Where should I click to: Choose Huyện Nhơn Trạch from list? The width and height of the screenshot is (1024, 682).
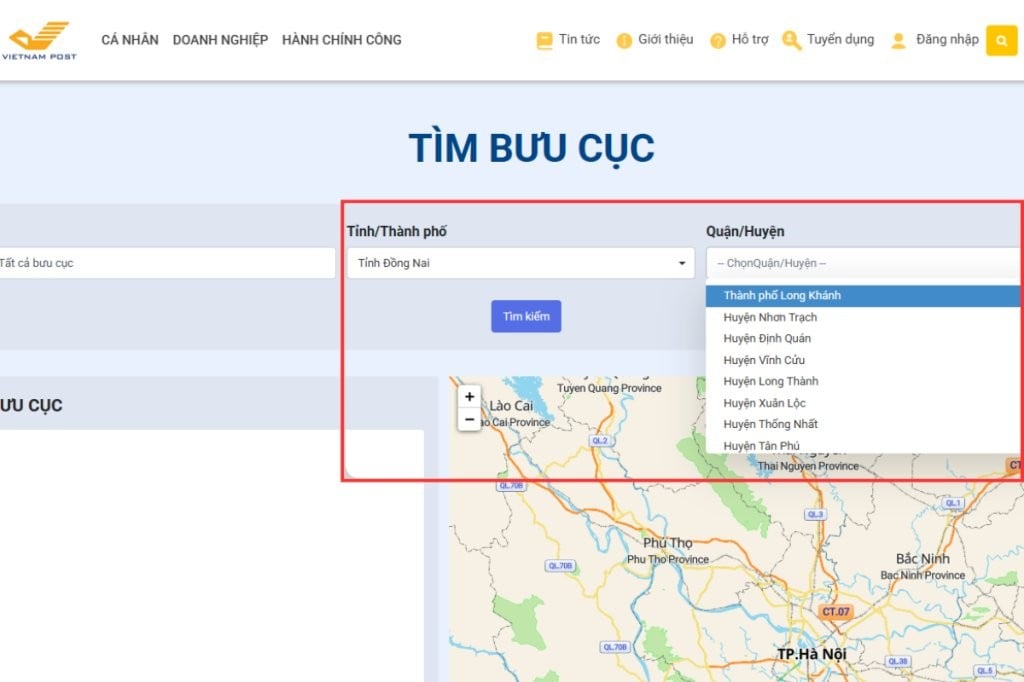[x=770, y=317]
